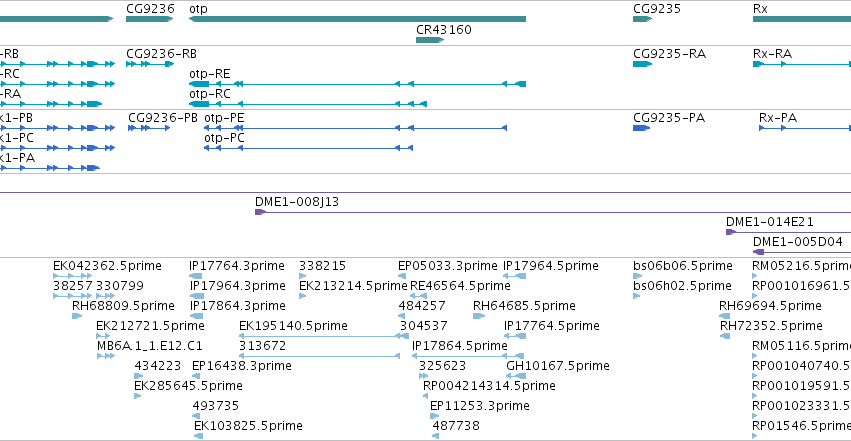The height and width of the screenshot is (441, 851).
Task: Select the 330799 feature
Action: click(x=105, y=296)
